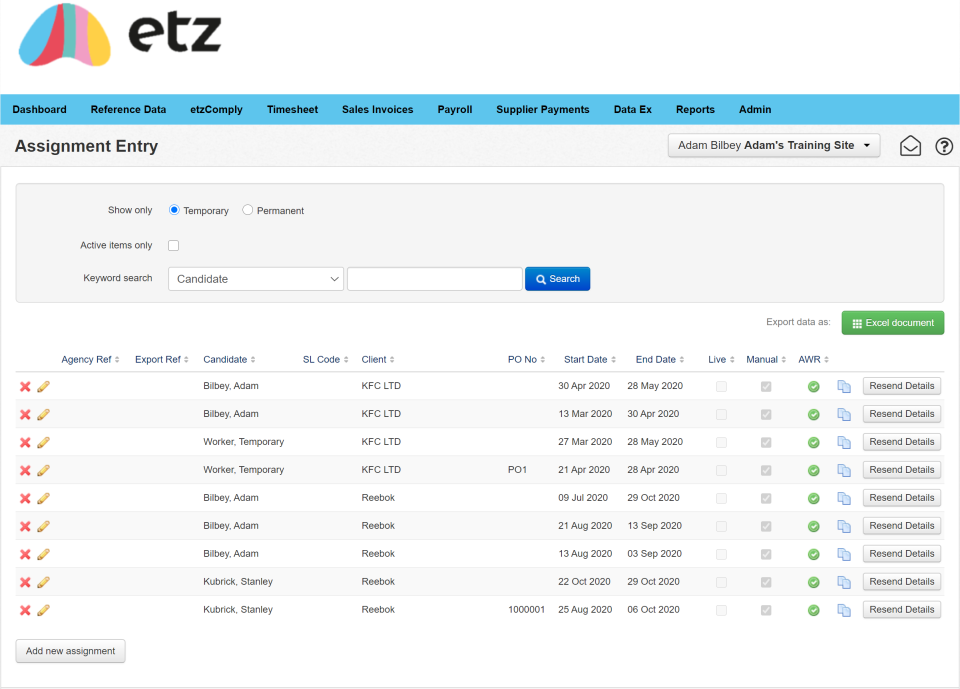Open the Reports menu
The image size is (960, 689).
pyautogui.click(x=695, y=110)
